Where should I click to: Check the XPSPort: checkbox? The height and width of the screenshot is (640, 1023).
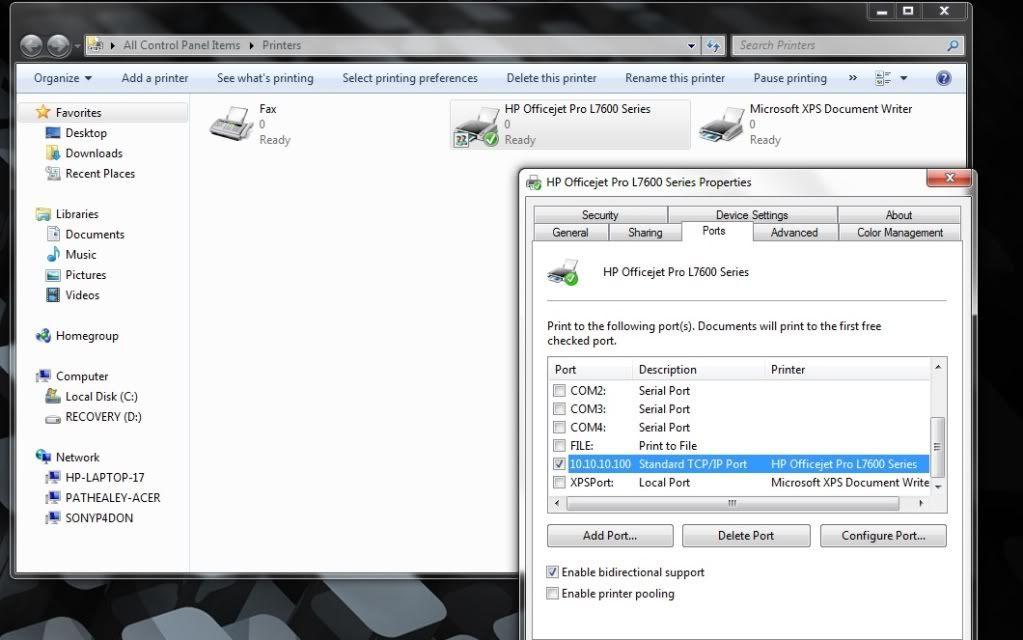coord(559,482)
